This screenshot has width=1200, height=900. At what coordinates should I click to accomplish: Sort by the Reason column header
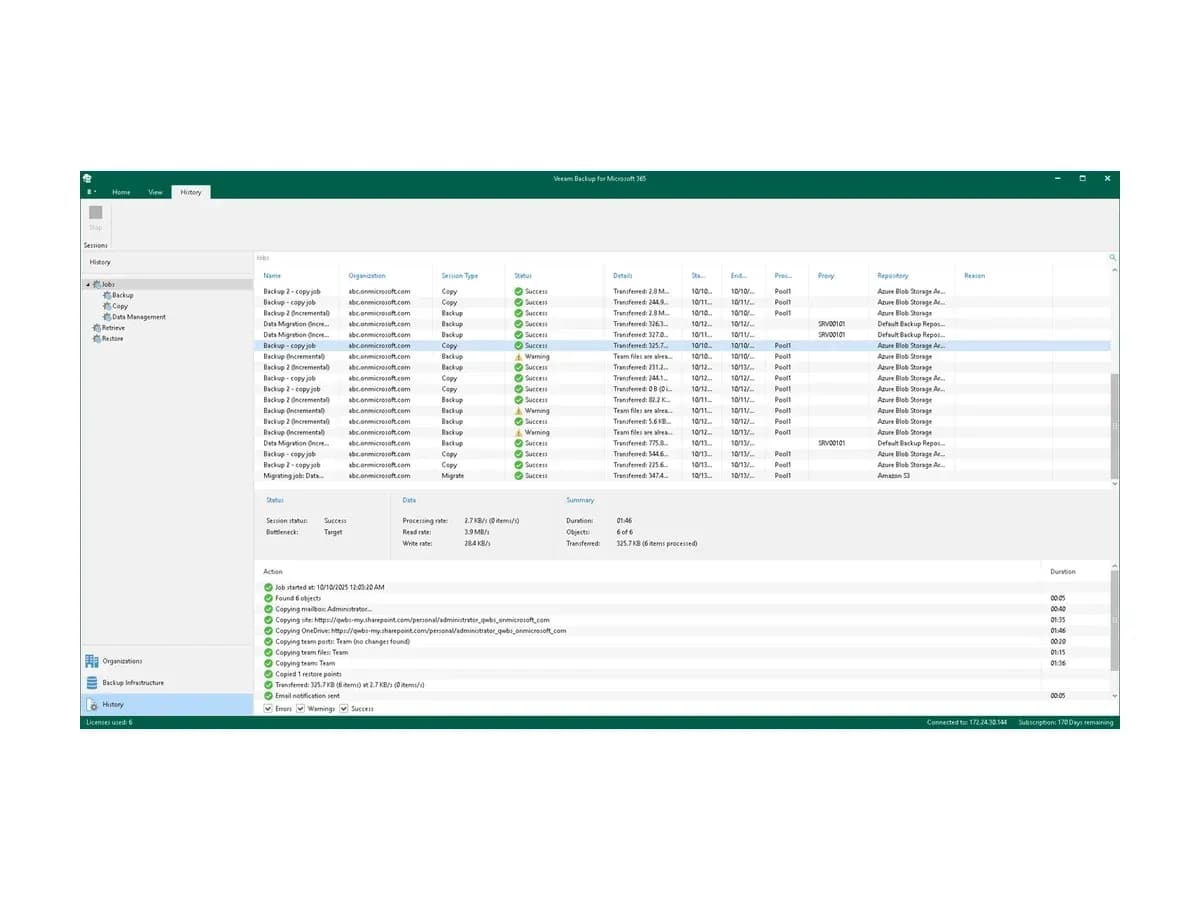click(975, 276)
